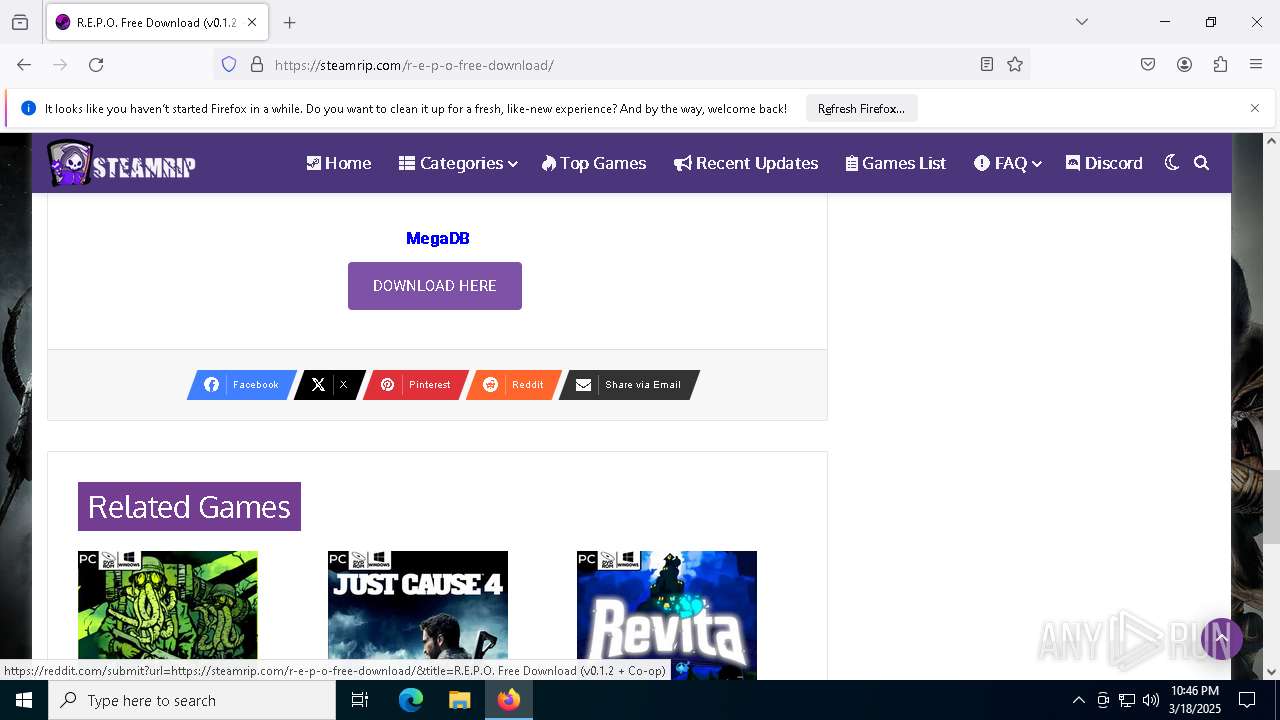The height and width of the screenshot is (720, 1280).
Task: Open the network tray icon
Action: click(1127, 700)
